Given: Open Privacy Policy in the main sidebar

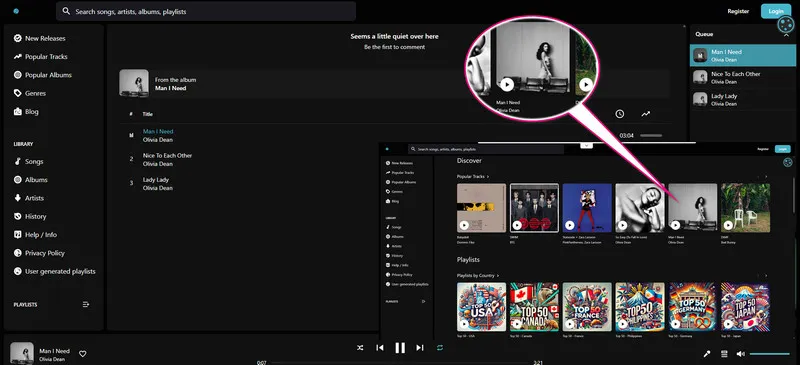Looking at the screenshot, I should pos(39,253).
